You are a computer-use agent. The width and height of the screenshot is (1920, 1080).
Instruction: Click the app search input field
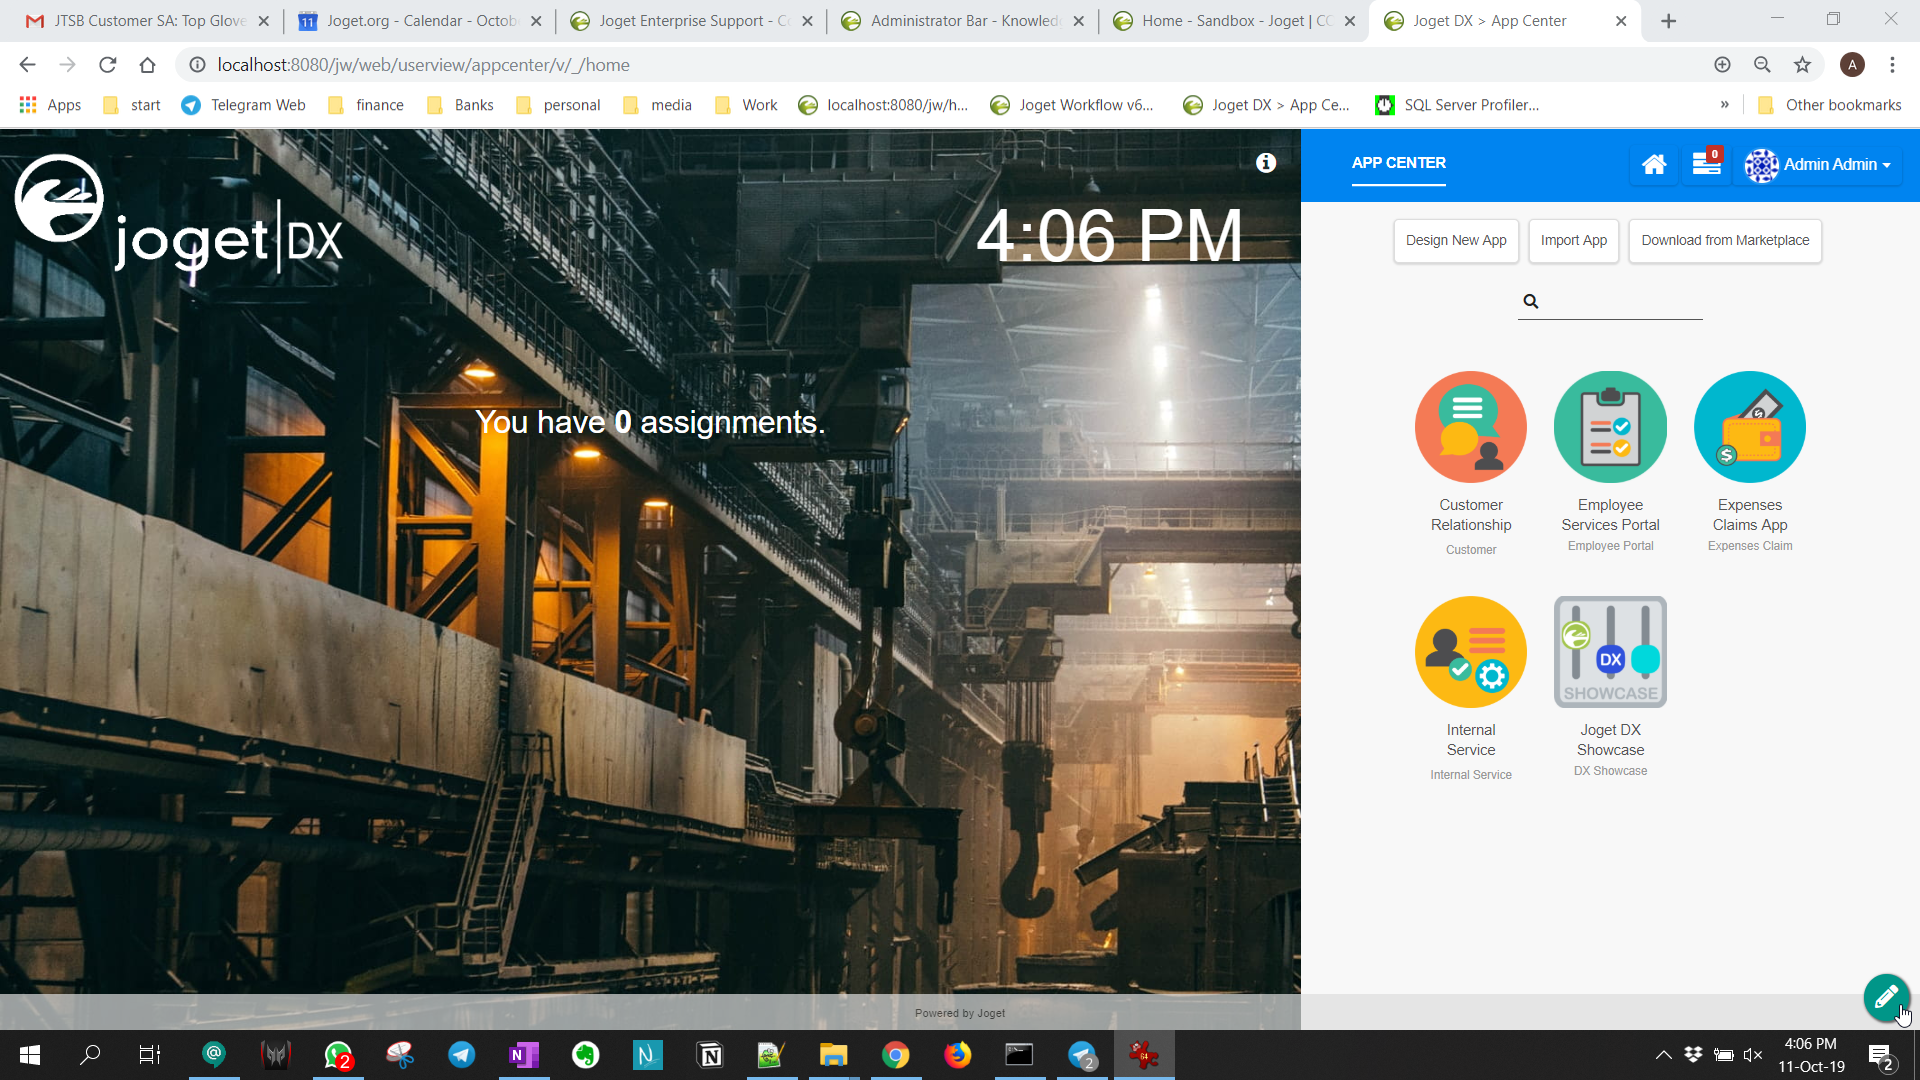tap(1620, 301)
